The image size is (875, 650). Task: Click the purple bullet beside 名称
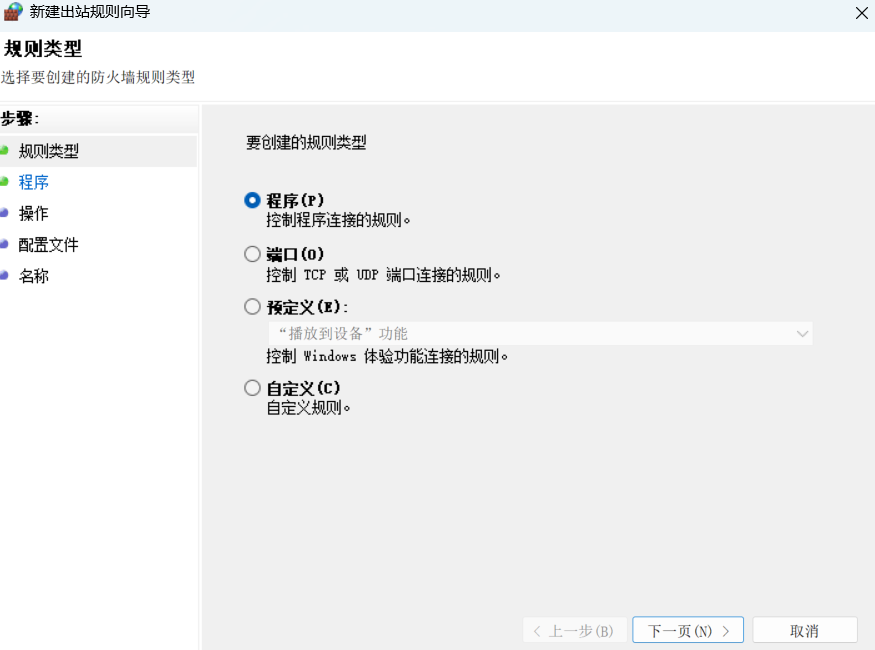coord(4,275)
